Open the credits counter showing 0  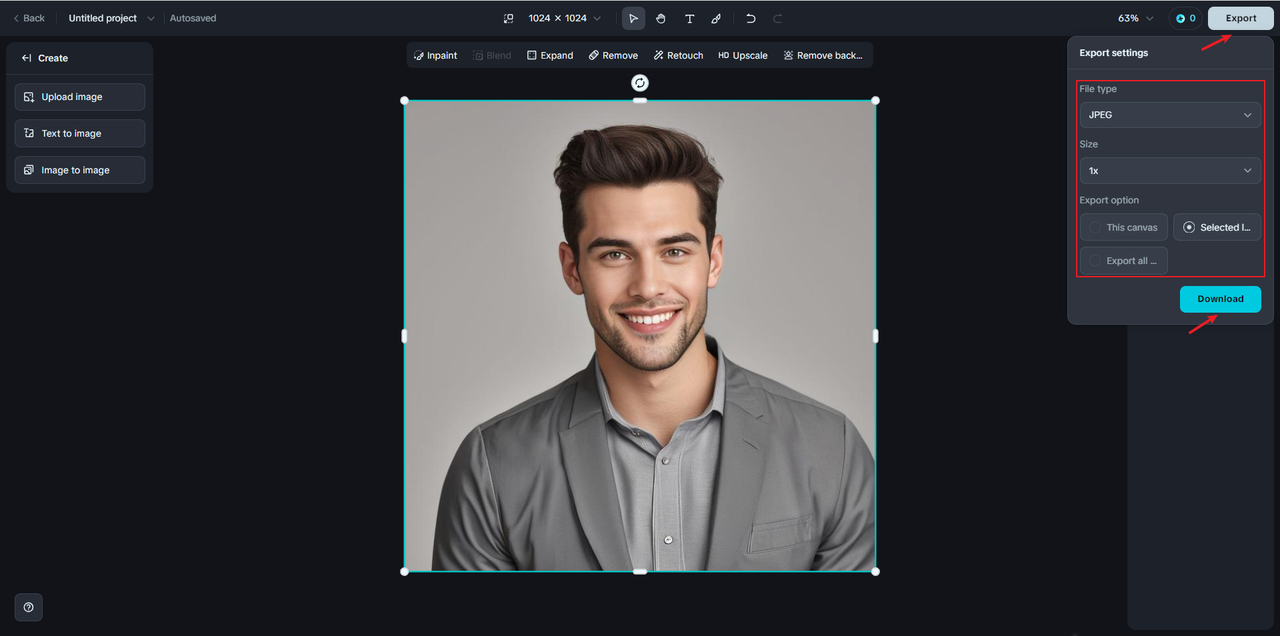tap(1185, 18)
